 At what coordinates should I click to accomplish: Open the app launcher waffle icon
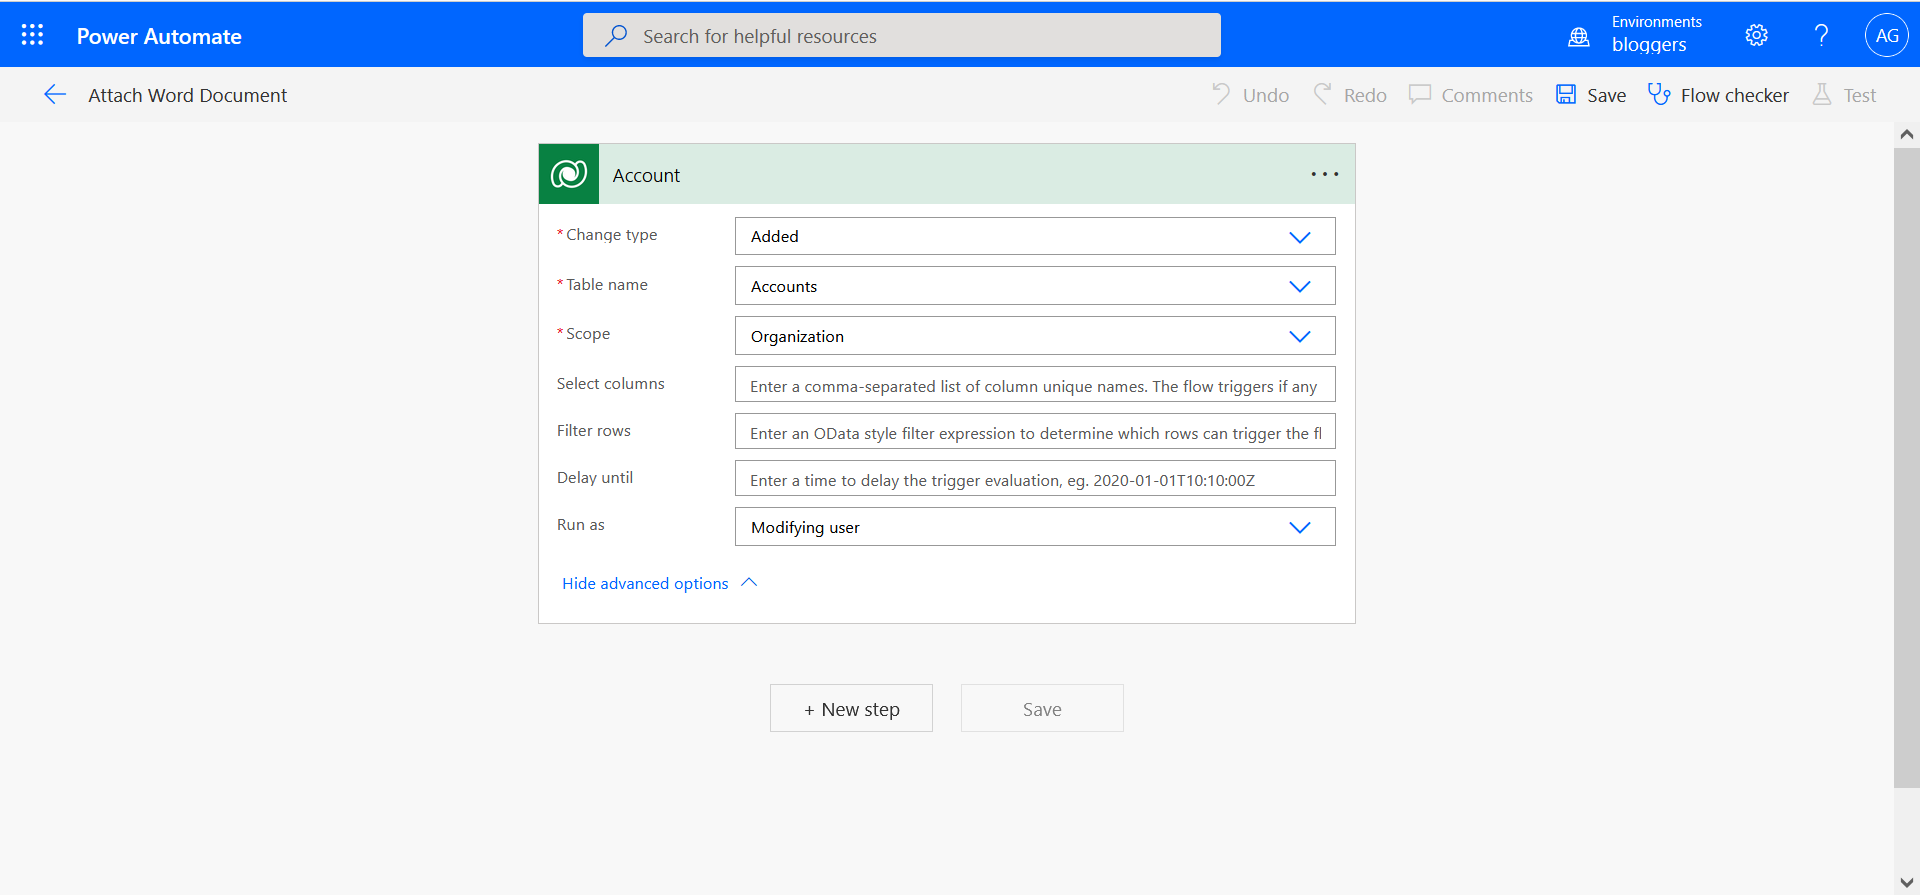32,36
